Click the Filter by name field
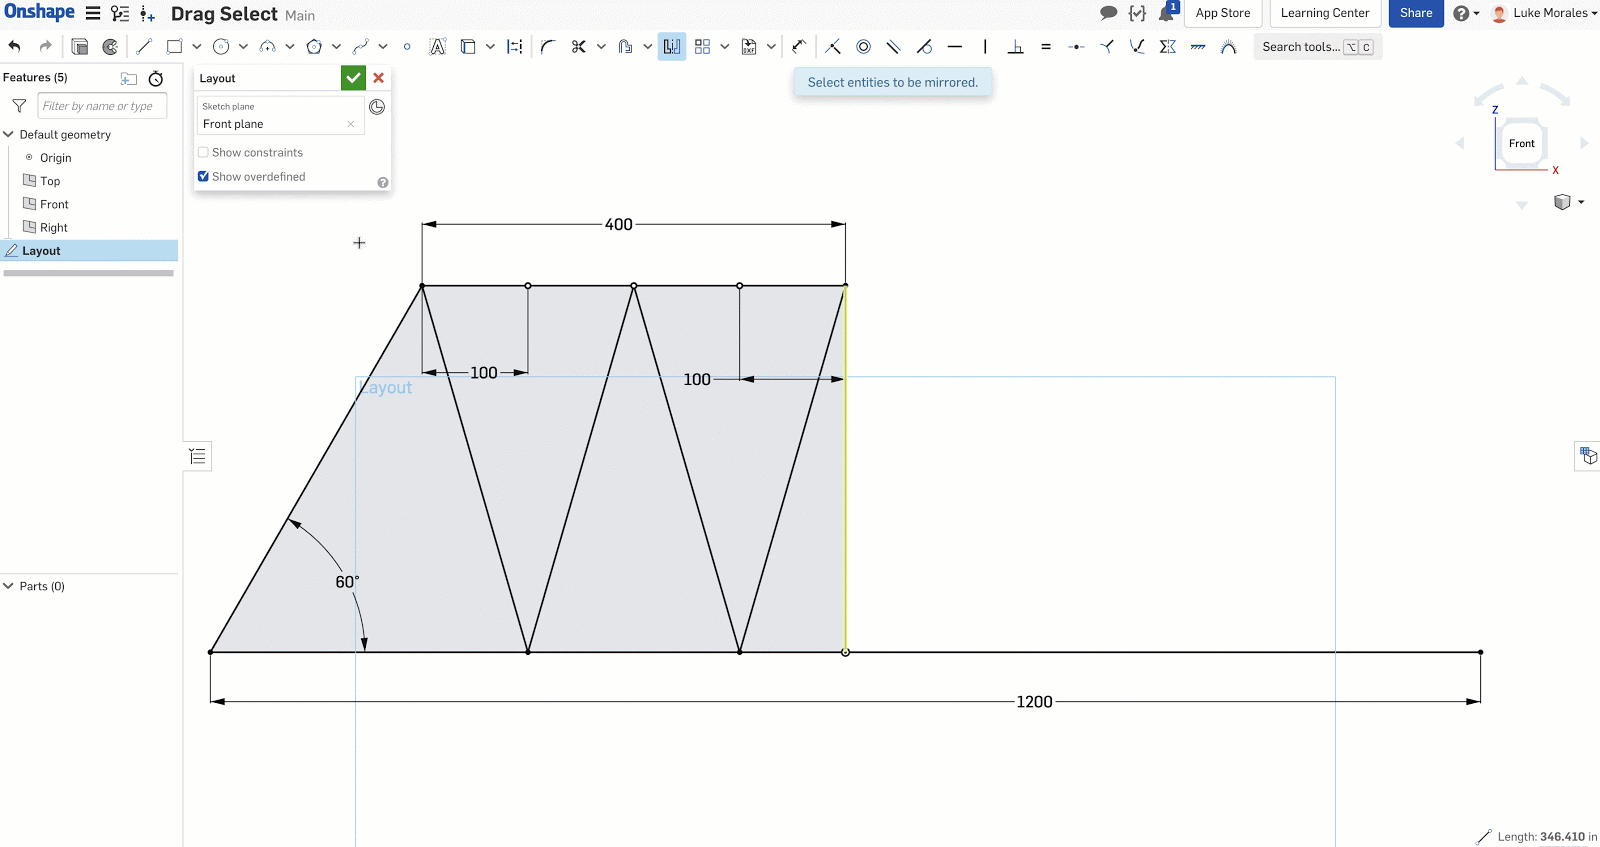The image size is (1600, 847). click(x=102, y=106)
